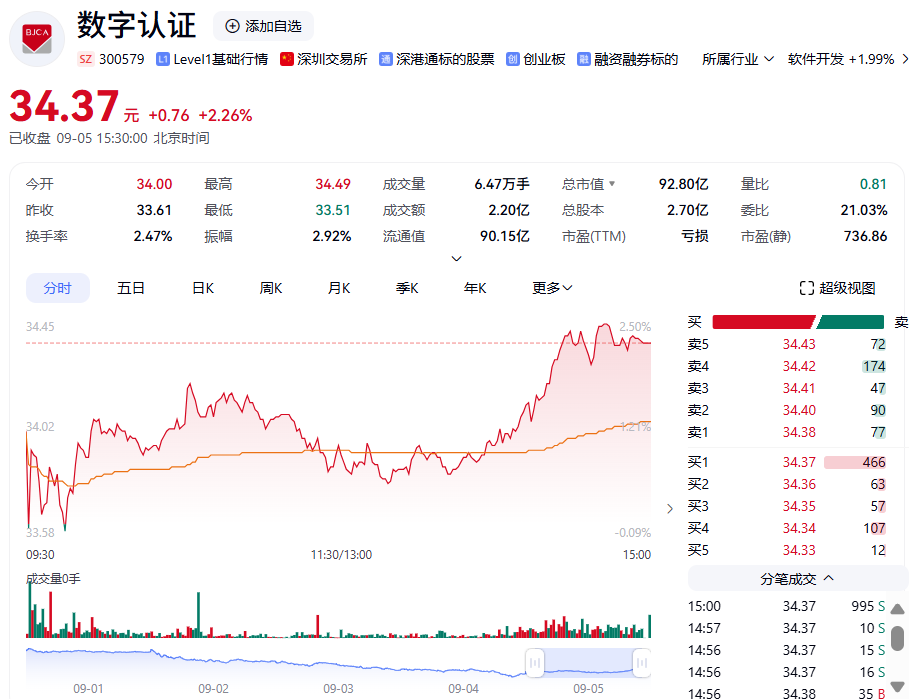Open the 总市值 dropdown arrow
The image size is (913, 699).
pyautogui.click(x=612, y=184)
